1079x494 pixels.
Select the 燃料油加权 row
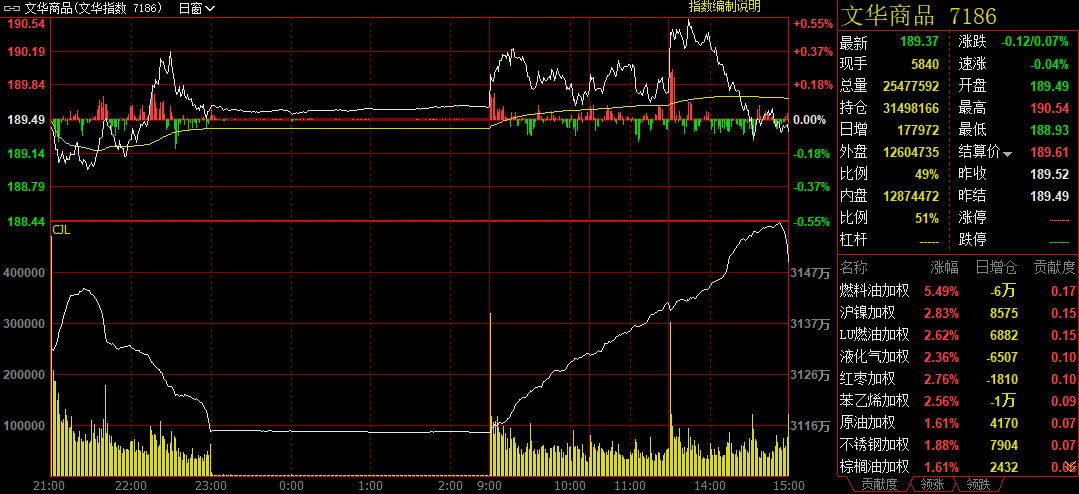pos(874,291)
